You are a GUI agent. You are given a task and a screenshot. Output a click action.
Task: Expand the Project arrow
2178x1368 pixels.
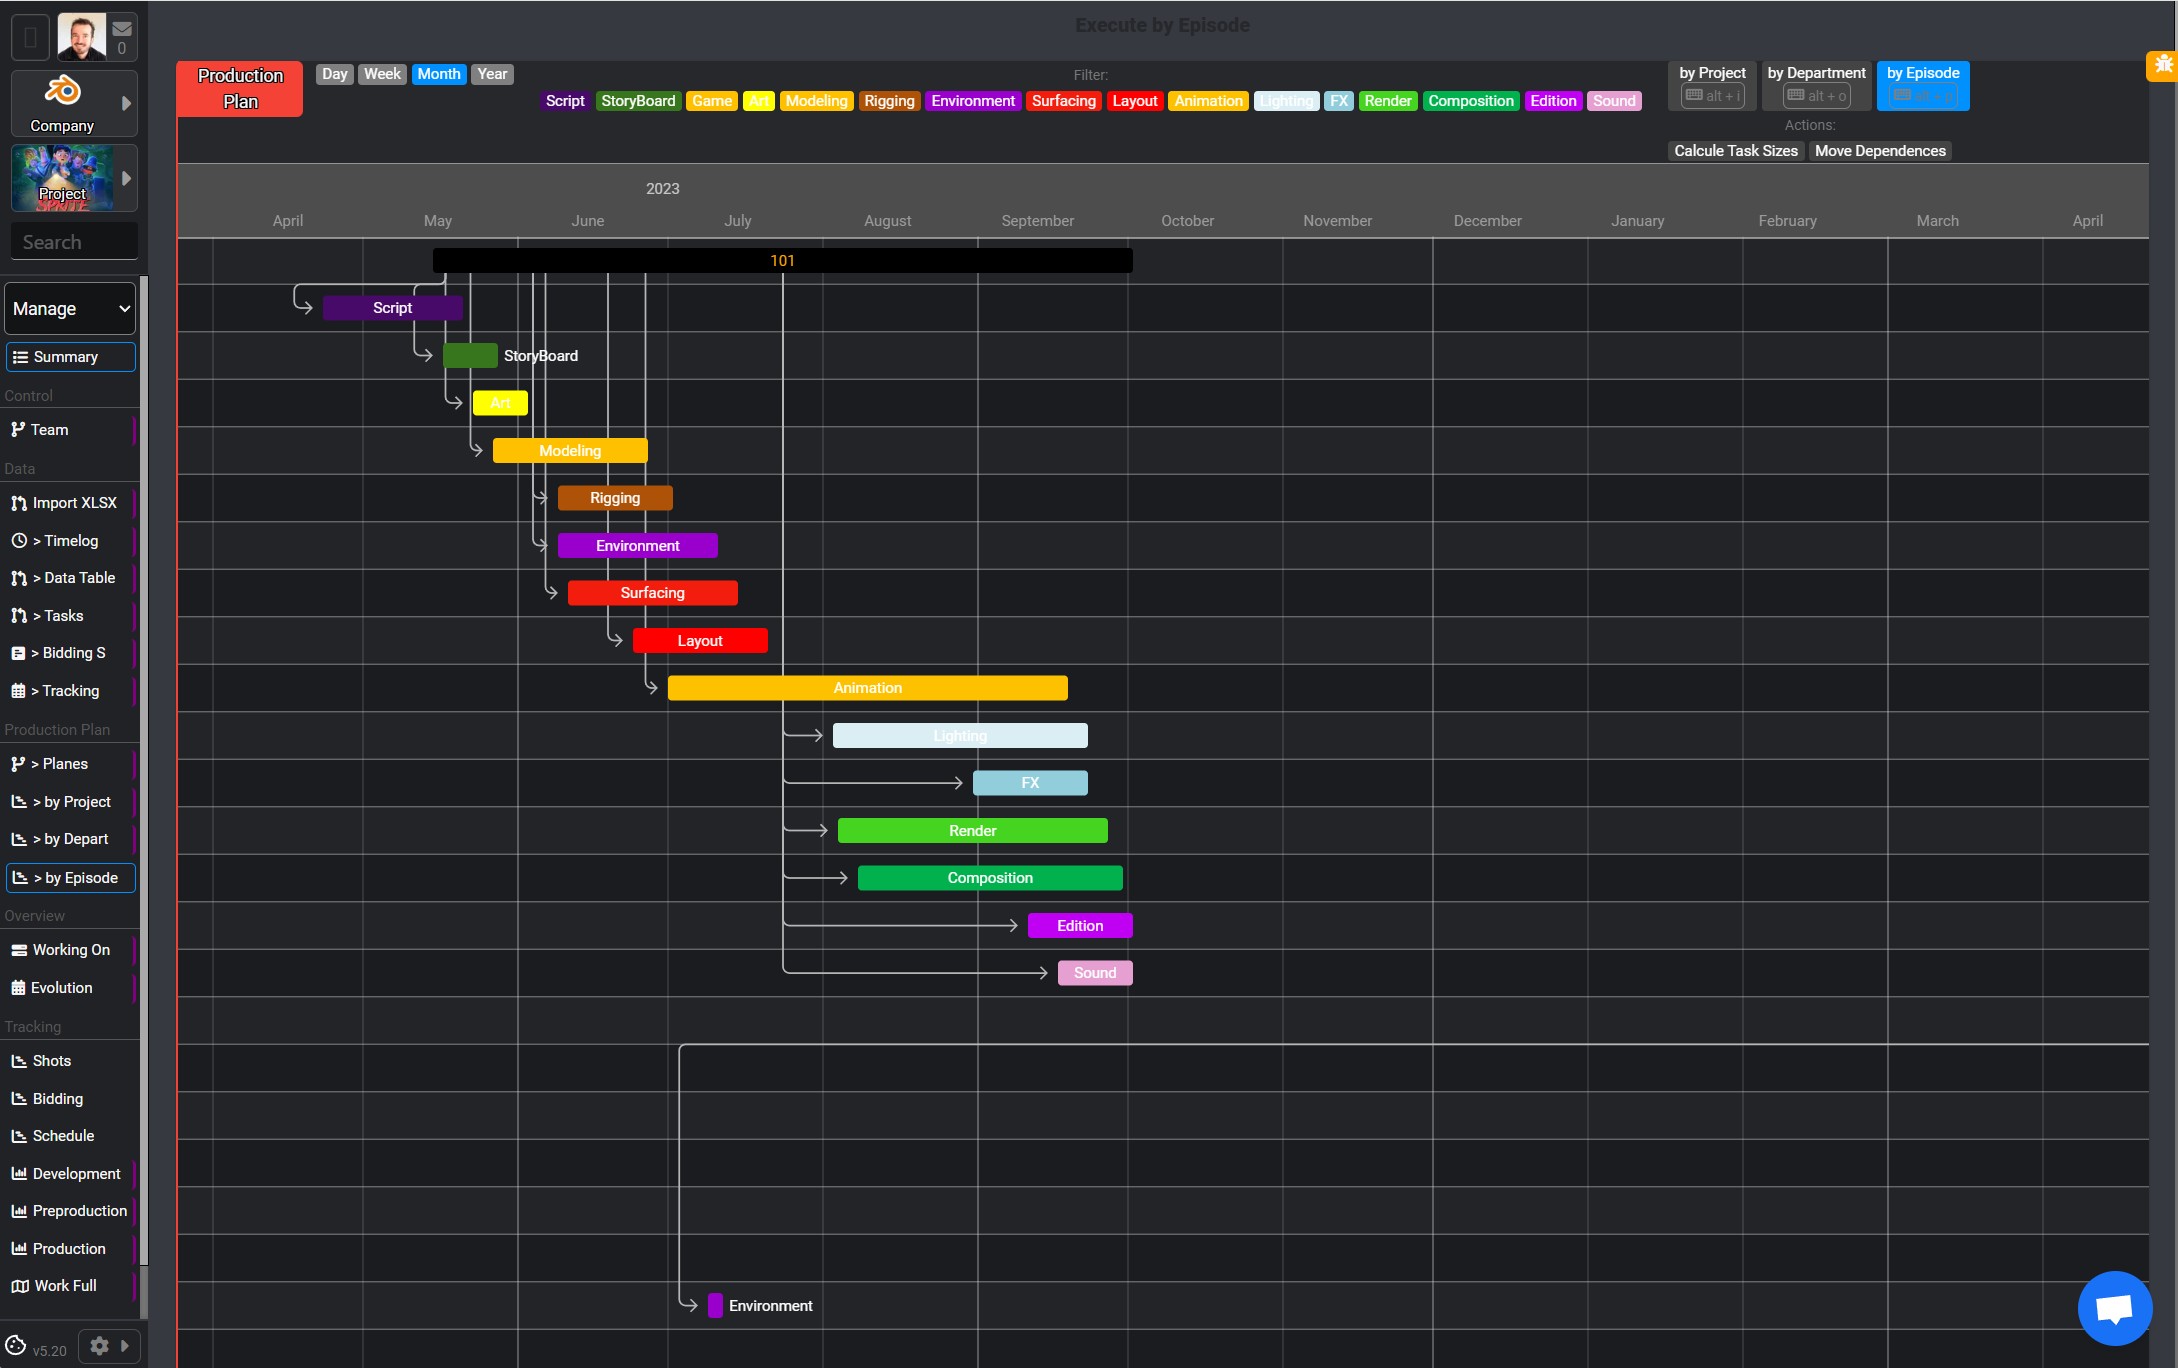click(126, 179)
